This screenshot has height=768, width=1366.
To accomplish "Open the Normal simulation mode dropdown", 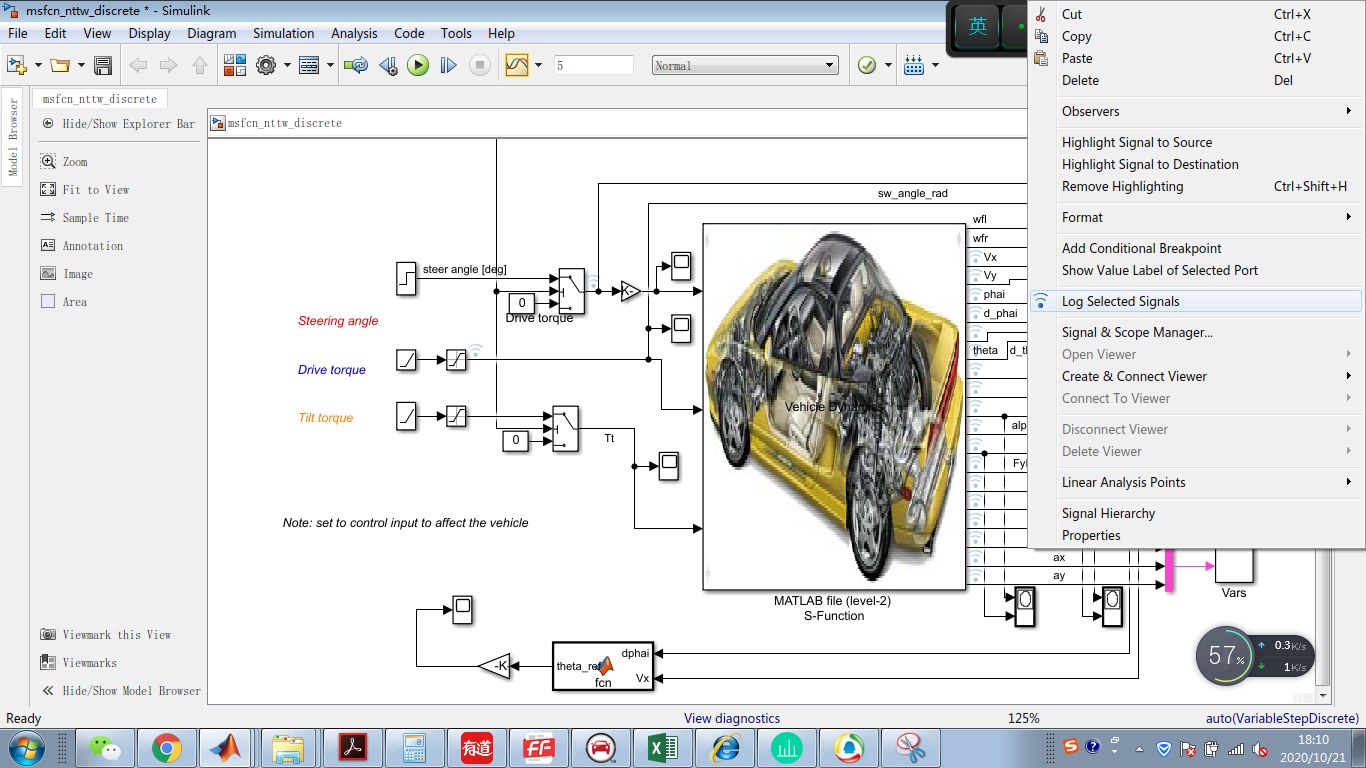I will click(x=745, y=66).
